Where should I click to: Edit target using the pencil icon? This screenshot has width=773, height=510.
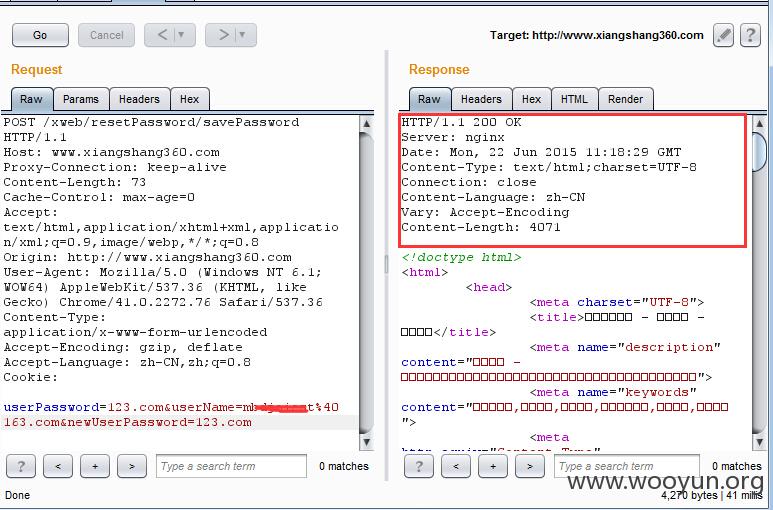[x=723, y=35]
